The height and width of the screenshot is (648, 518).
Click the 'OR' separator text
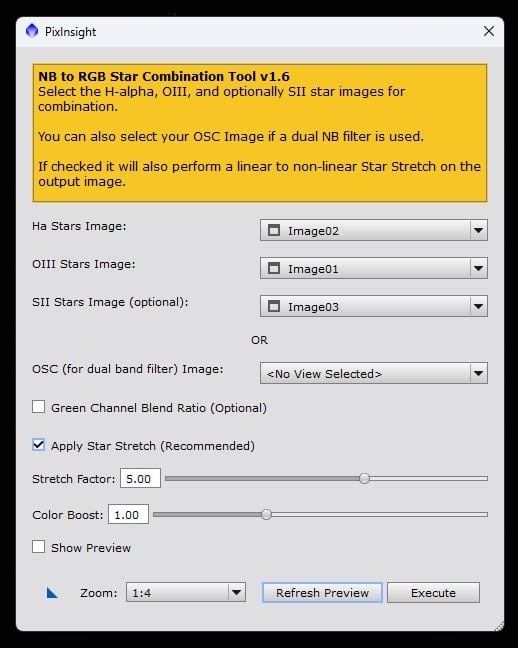point(259,340)
